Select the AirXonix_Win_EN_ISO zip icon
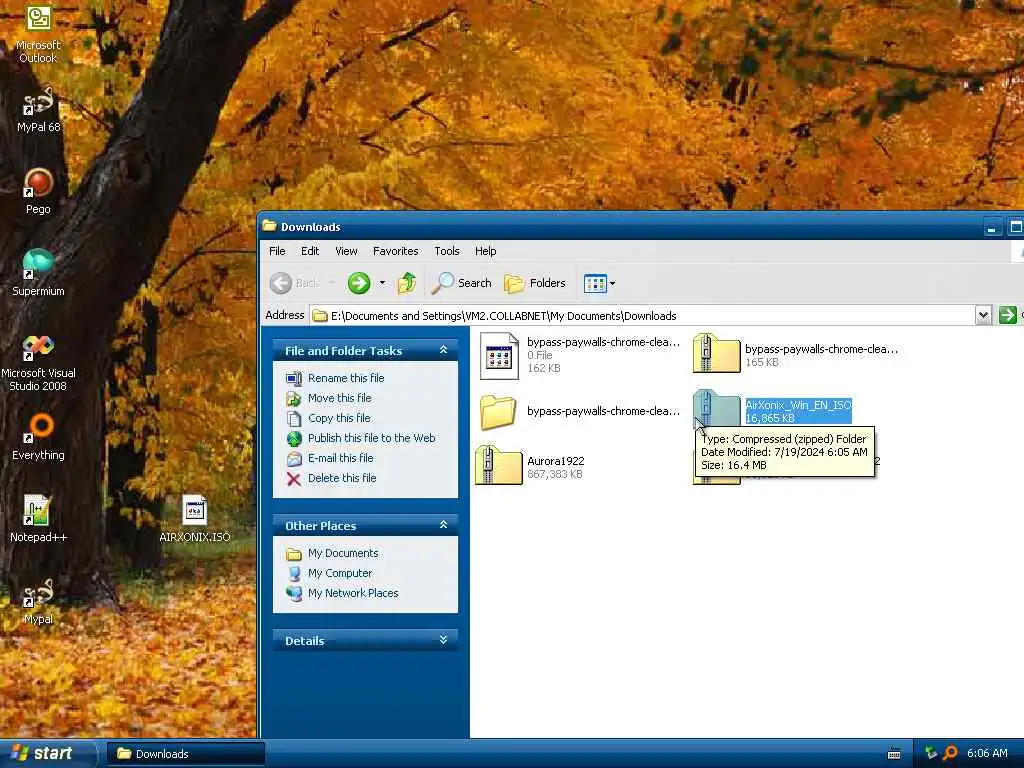This screenshot has width=1024, height=768. [716, 411]
